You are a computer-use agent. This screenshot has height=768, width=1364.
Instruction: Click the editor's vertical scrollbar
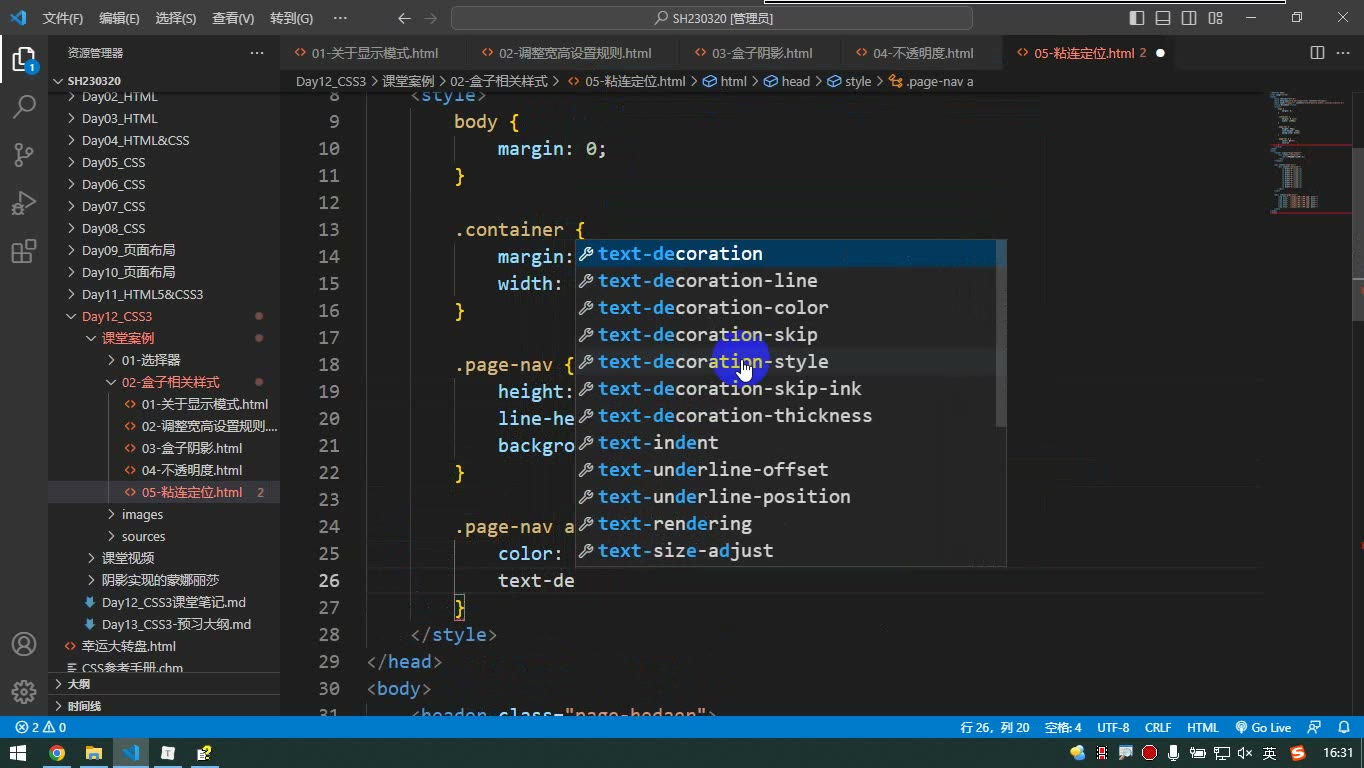[x=1357, y=234]
